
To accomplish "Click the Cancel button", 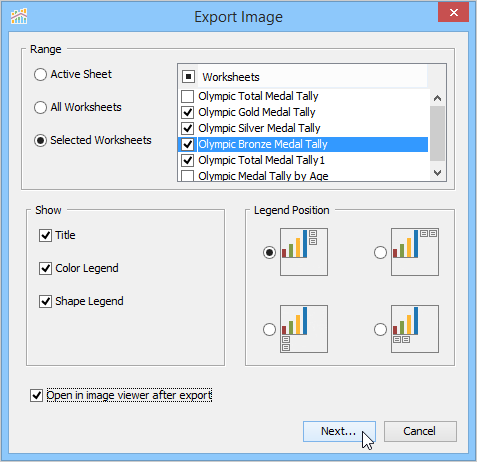I will [420, 431].
